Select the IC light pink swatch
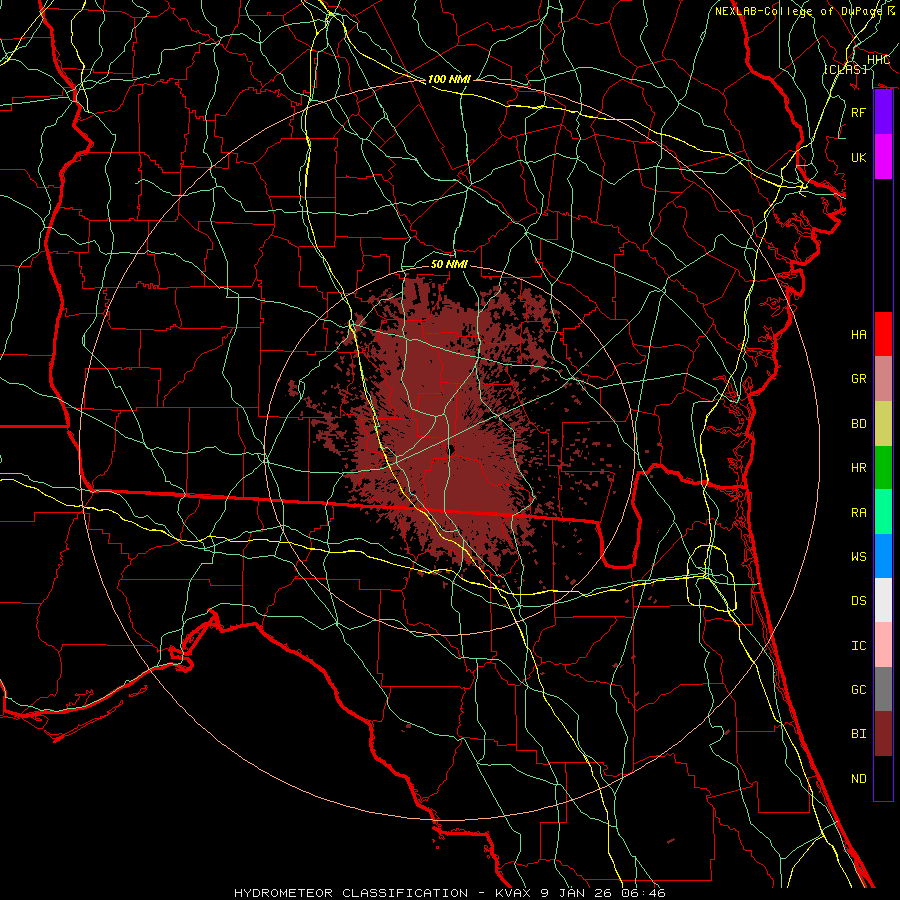The height and width of the screenshot is (900, 900). tap(883, 645)
